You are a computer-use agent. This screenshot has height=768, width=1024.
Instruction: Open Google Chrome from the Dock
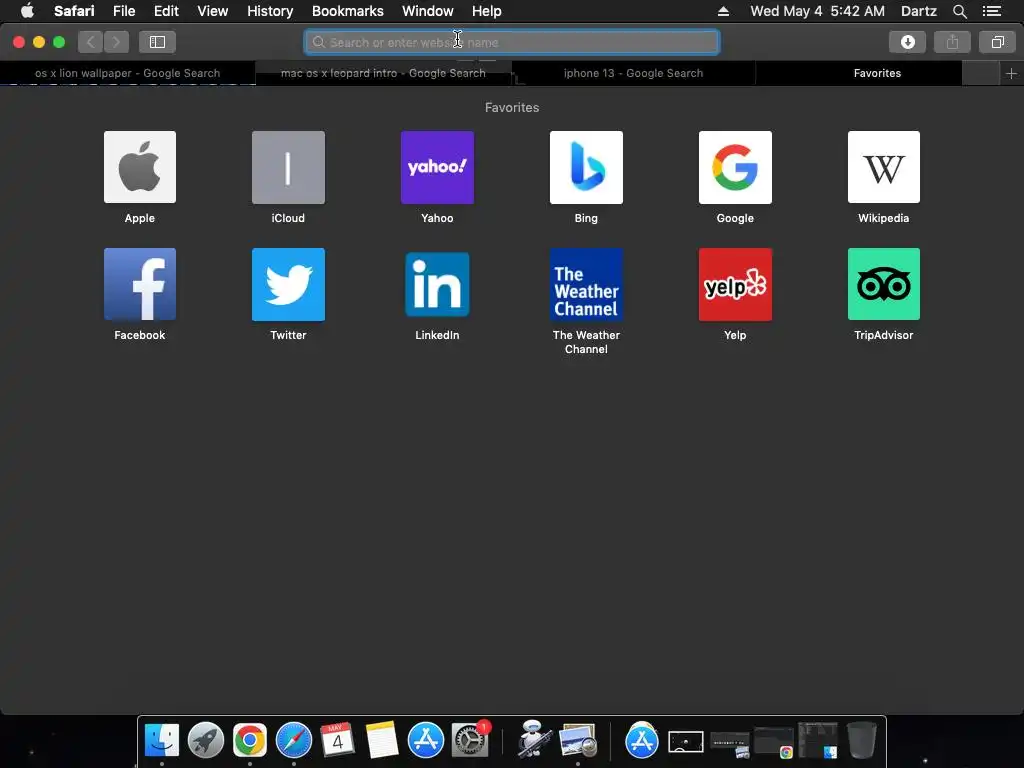(249, 741)
